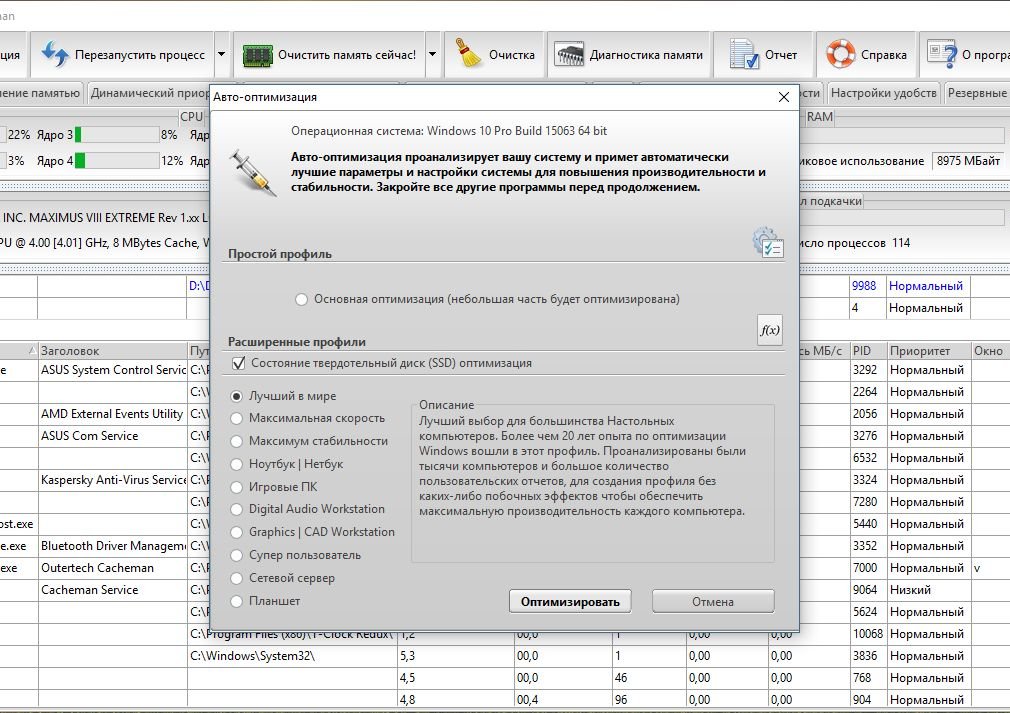Select the 'Игровые ПК' profile
Screen dimensions: 1010x713
point(236,487)
